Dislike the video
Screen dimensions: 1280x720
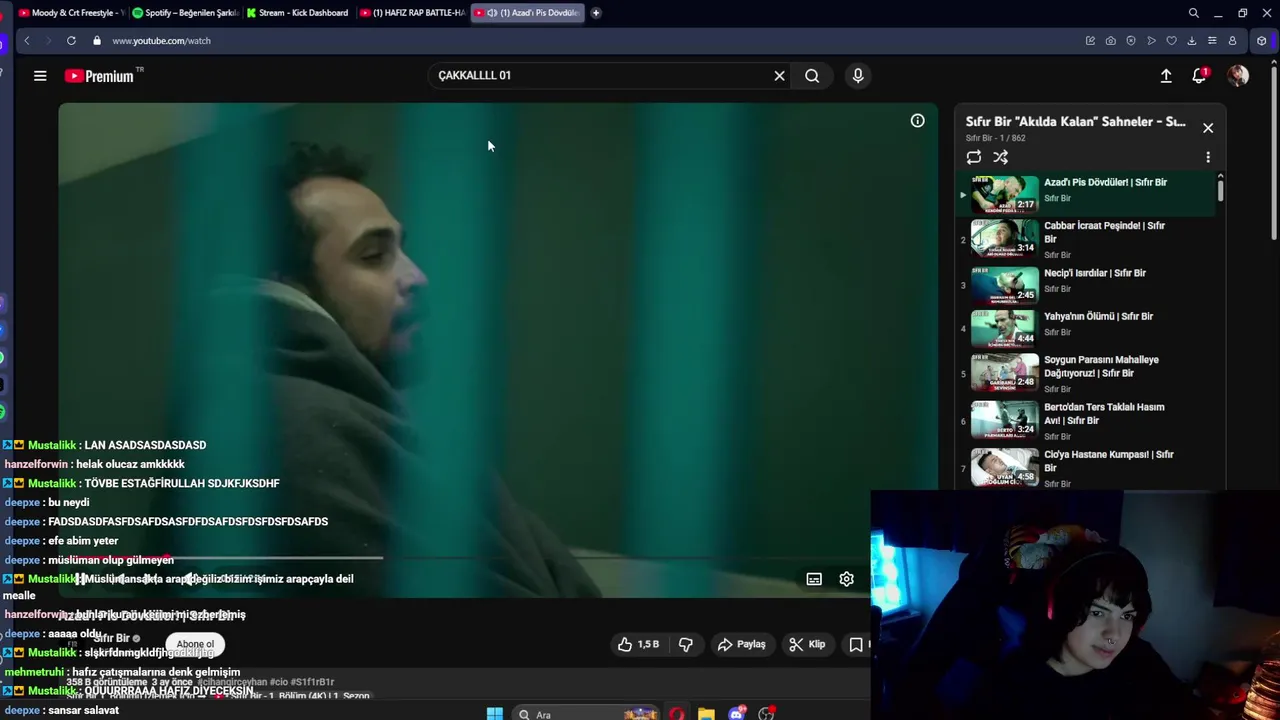pos(686,645)
